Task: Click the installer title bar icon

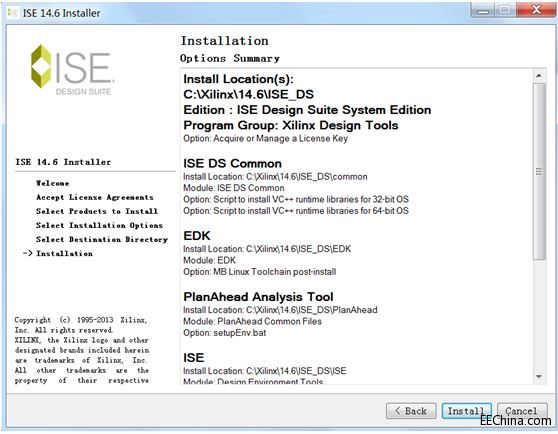Action: coord(12,13)
